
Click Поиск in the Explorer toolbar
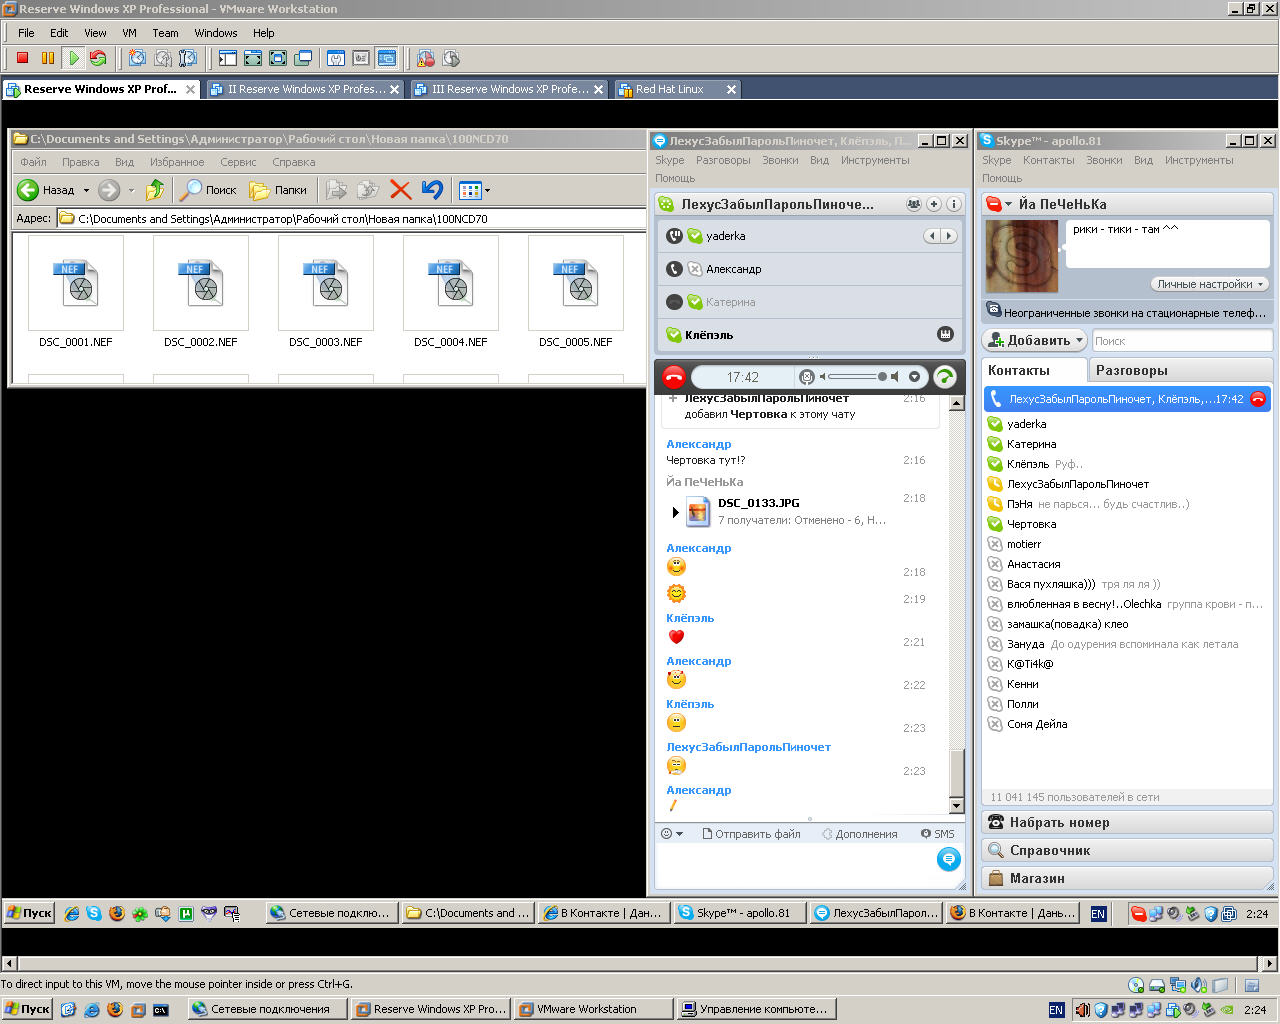point(207,189)
